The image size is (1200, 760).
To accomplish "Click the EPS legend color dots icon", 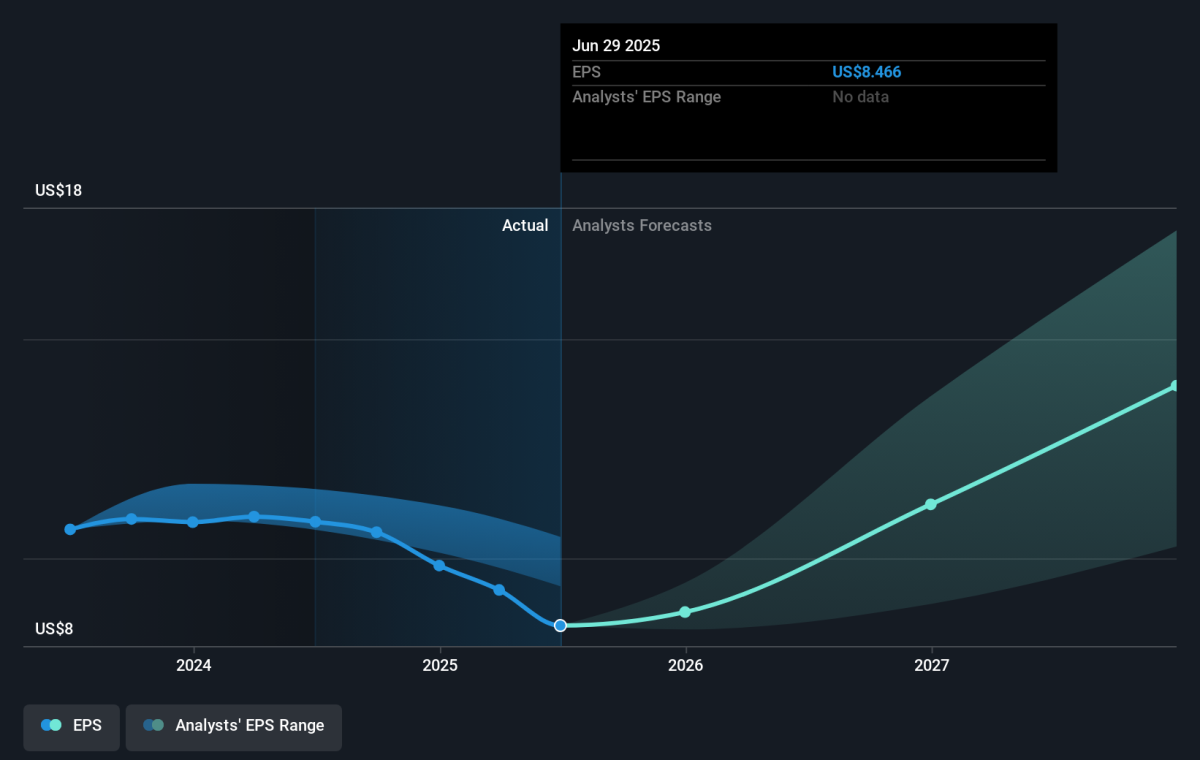I will tap(51, 726).
